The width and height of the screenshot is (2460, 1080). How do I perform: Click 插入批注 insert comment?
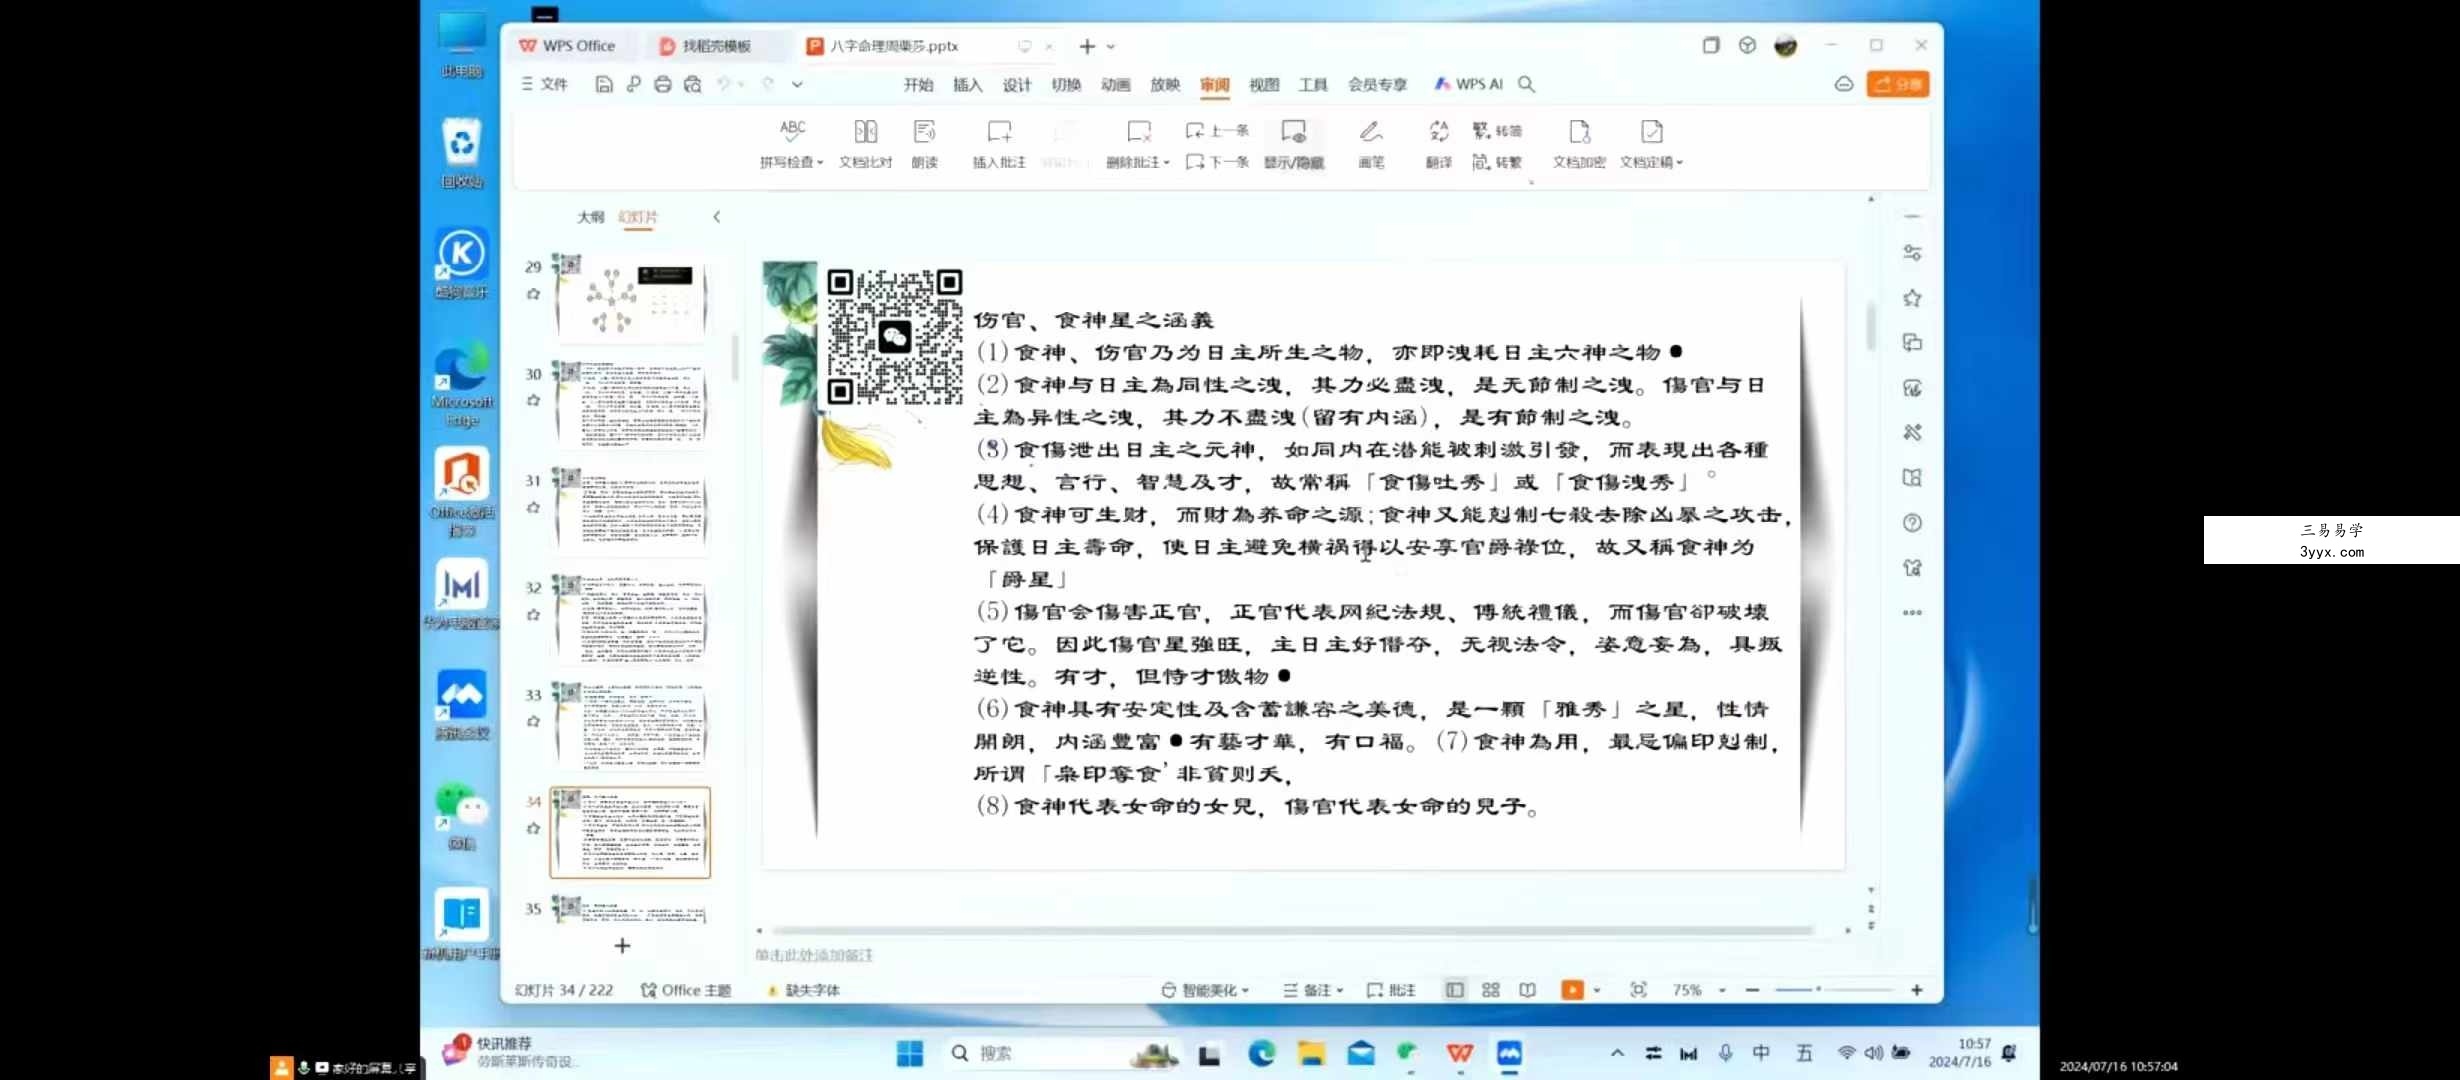[999, 143]
